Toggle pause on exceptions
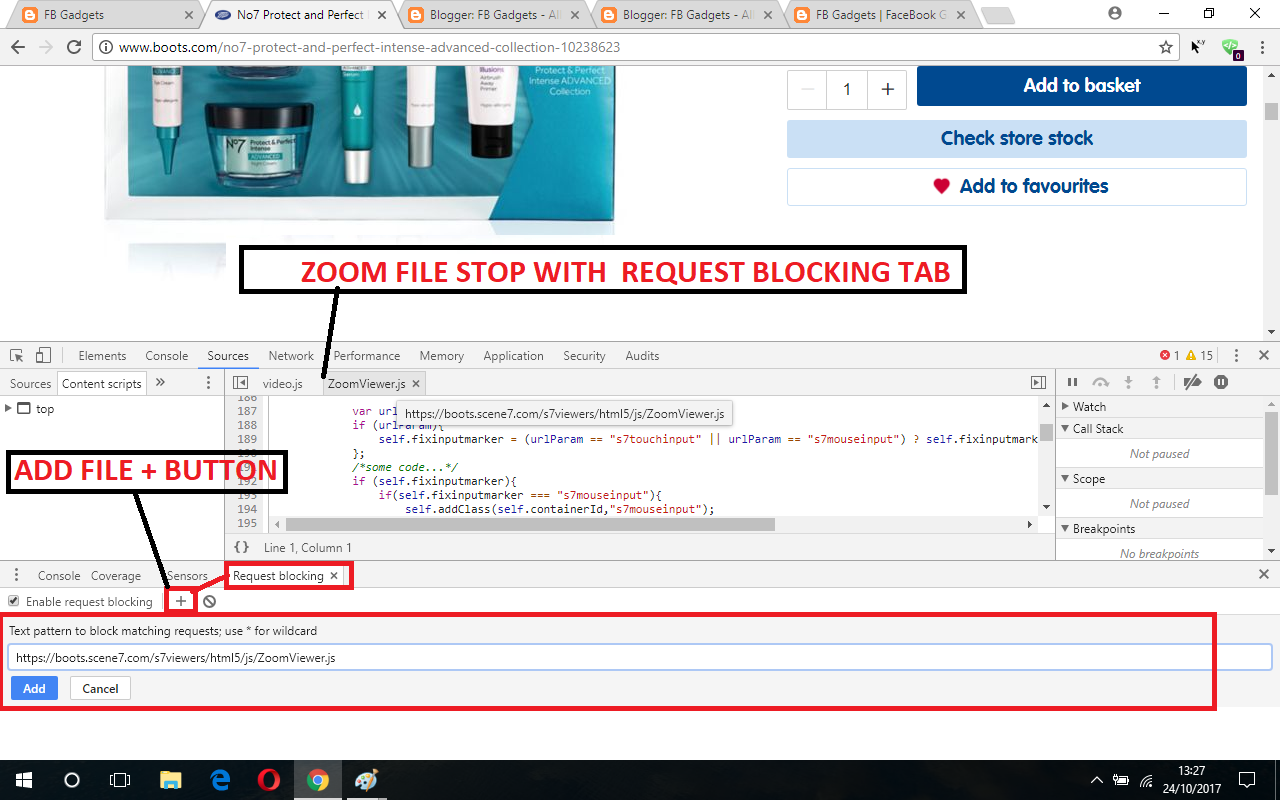The width and height of the screenshot is (1280, 800). (1221, 382)
